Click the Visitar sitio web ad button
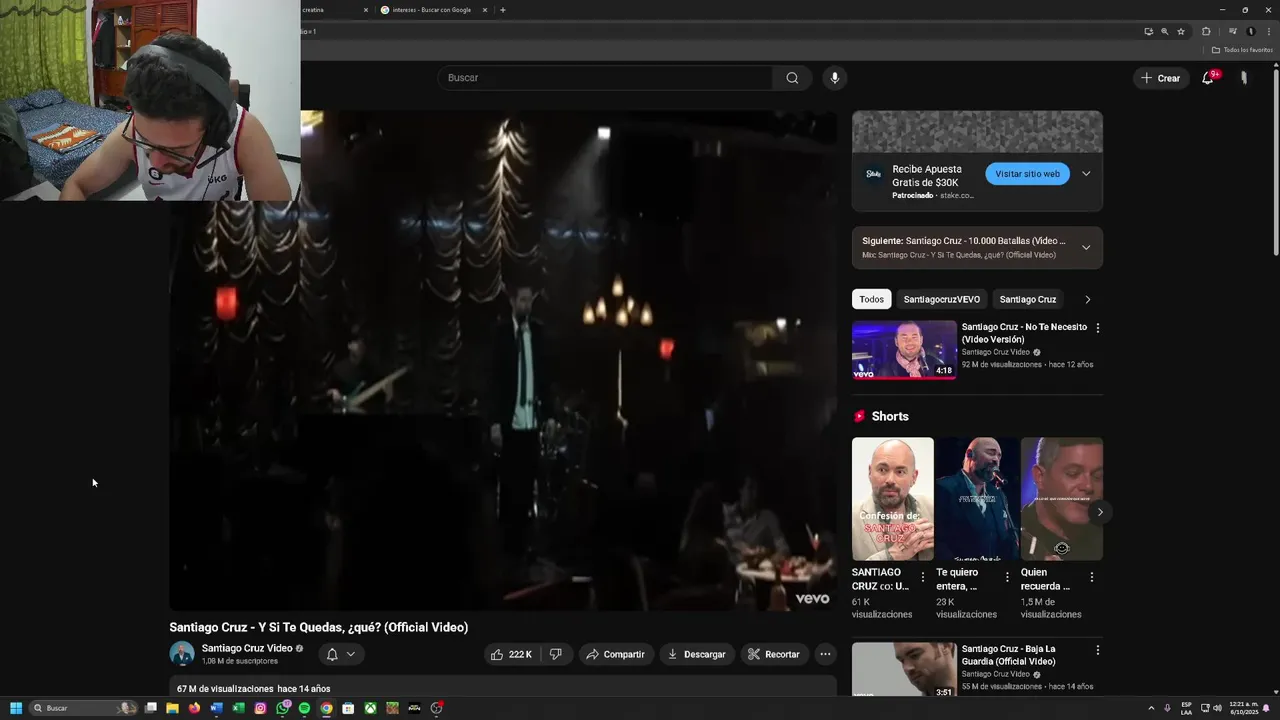Screen dimensions: 1280x720 pos(1027,174)
